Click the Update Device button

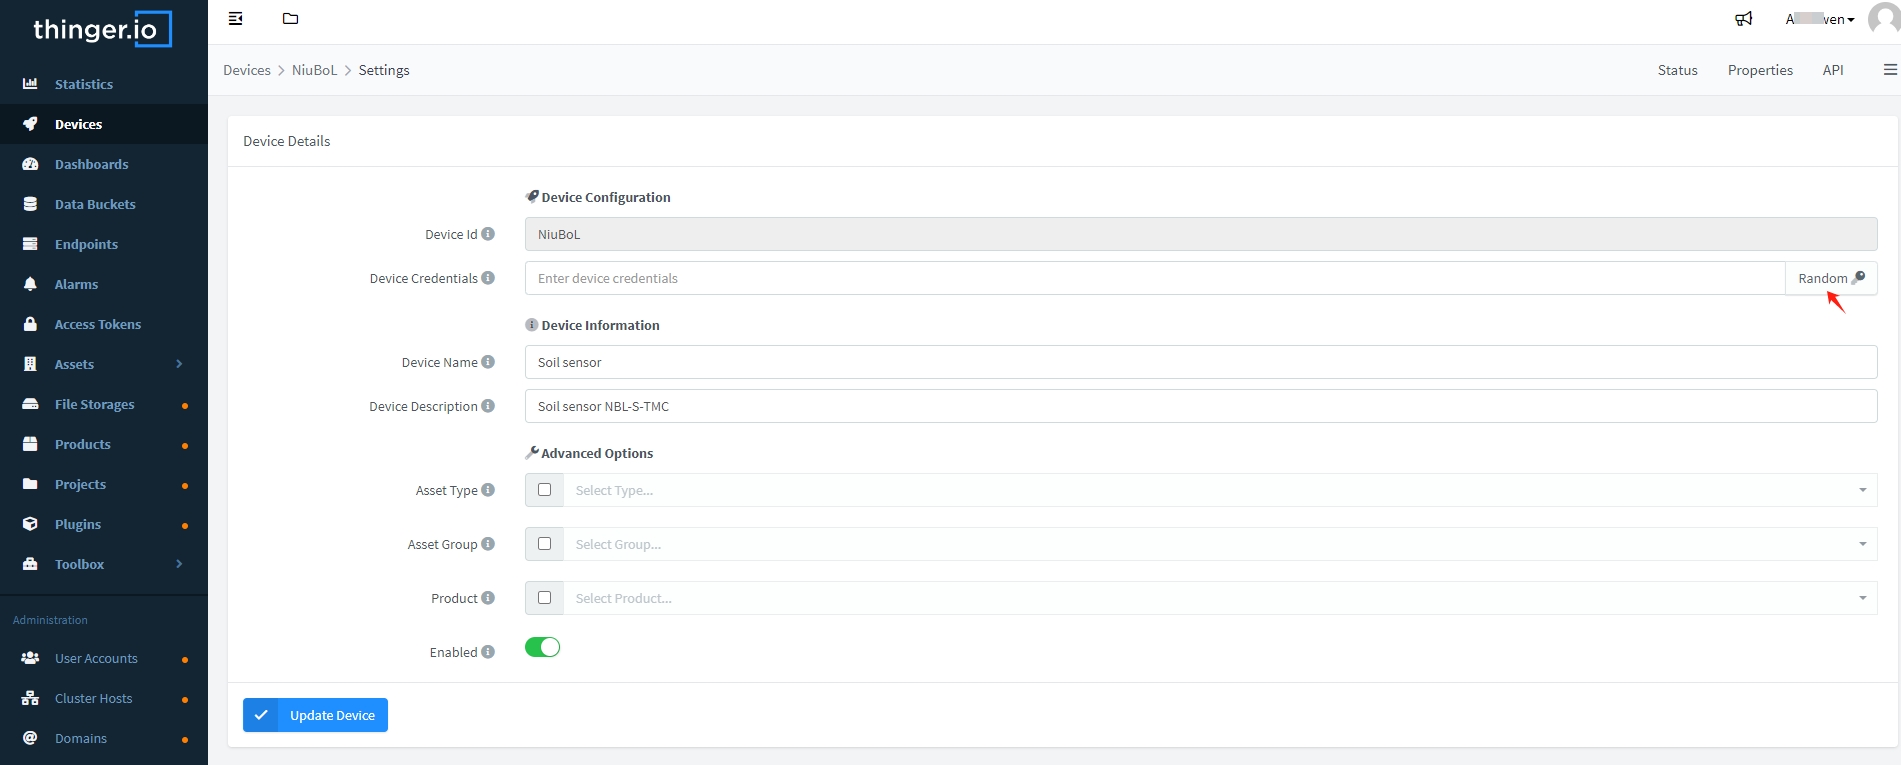[315, 715]
